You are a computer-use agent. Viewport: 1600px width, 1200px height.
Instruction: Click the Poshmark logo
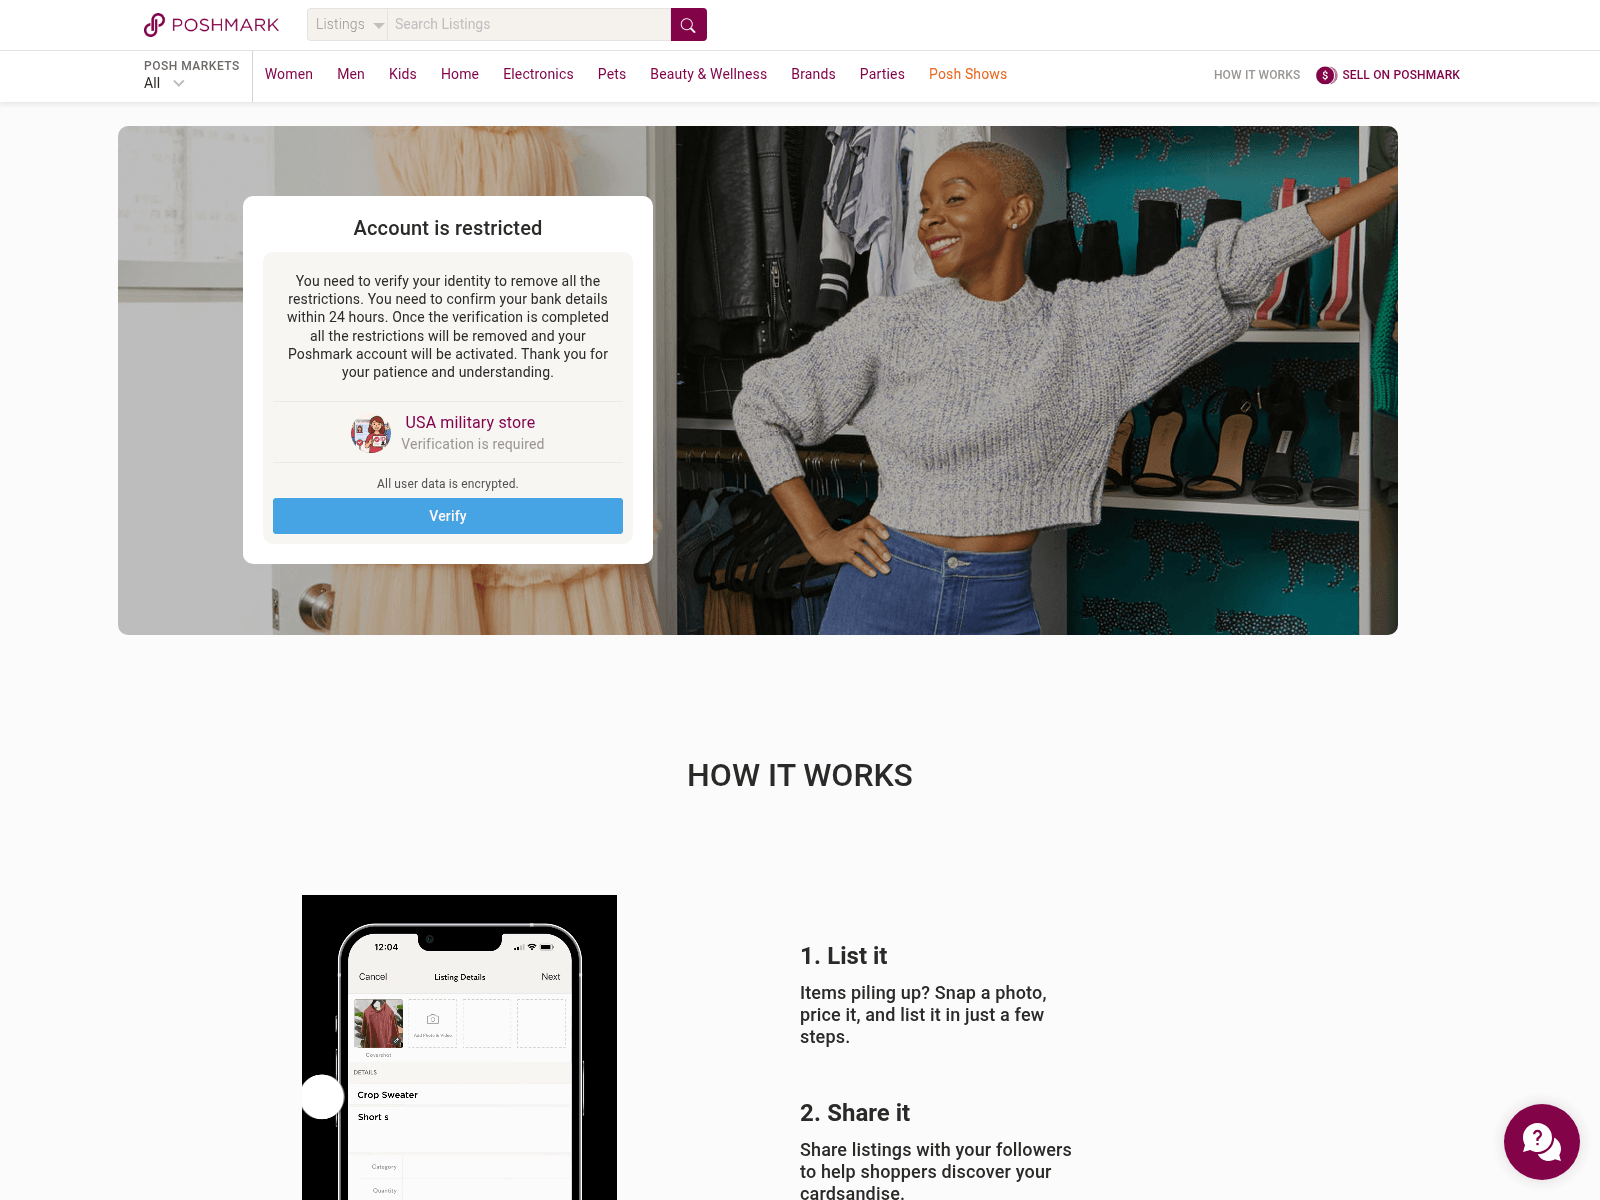point(211,25)
